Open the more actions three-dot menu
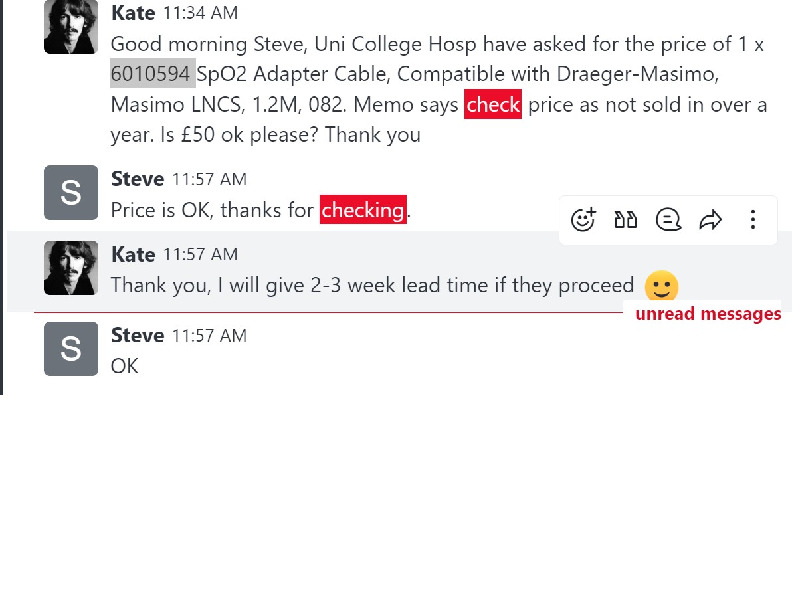This screenshot has height=612, width=792. (753, 220)
